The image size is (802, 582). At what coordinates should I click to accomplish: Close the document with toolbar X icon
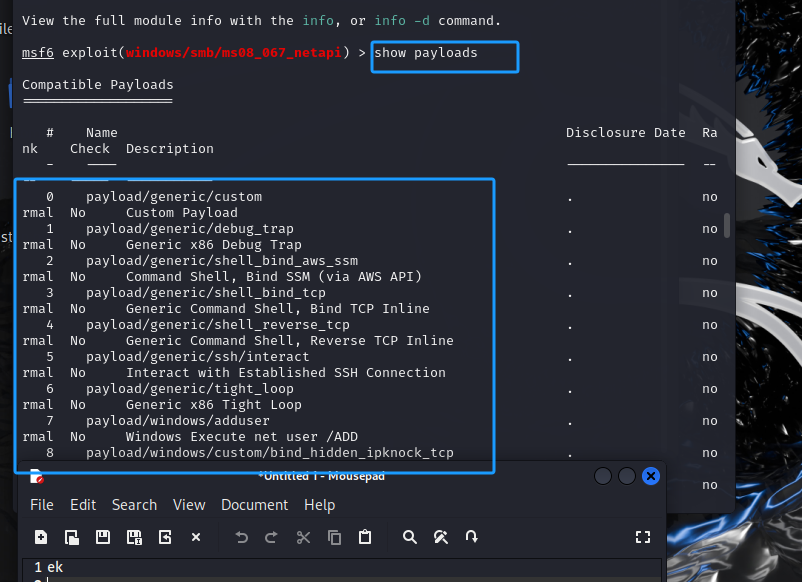(x=196, y=537)
